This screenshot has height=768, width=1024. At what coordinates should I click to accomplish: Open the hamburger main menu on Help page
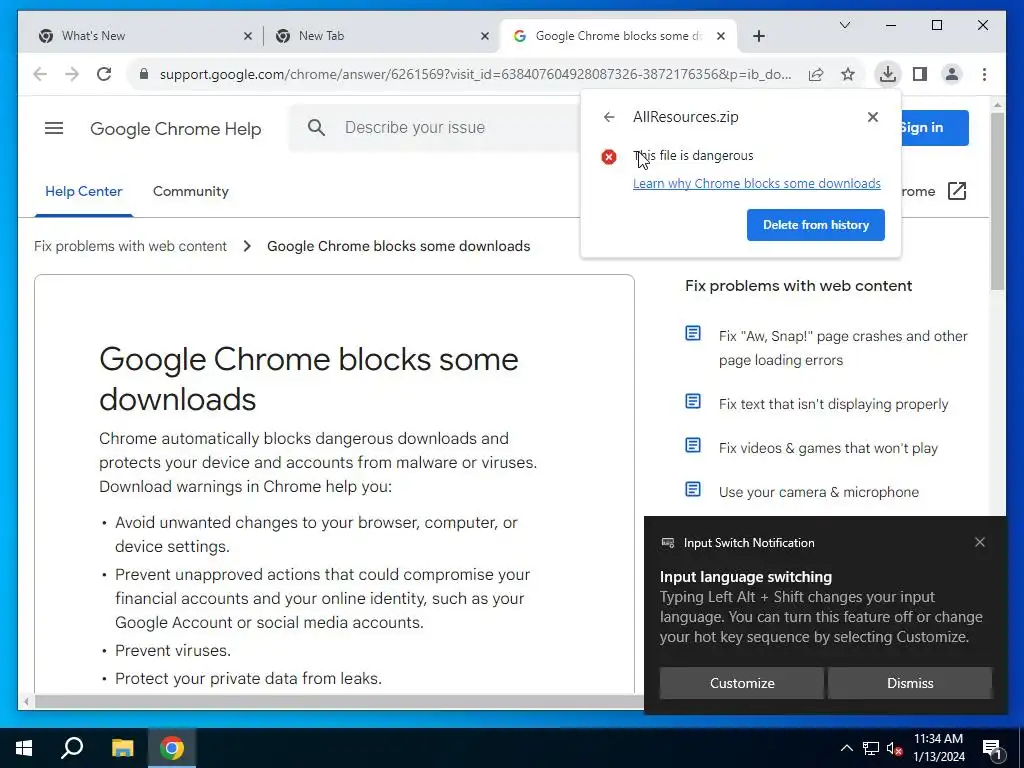coord(54,128)
